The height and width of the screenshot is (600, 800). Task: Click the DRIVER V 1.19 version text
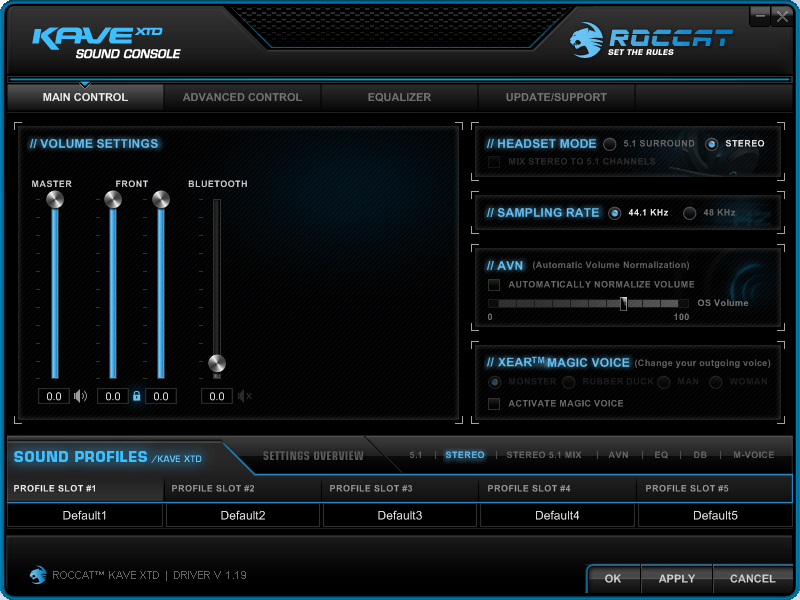click(210, 575)
